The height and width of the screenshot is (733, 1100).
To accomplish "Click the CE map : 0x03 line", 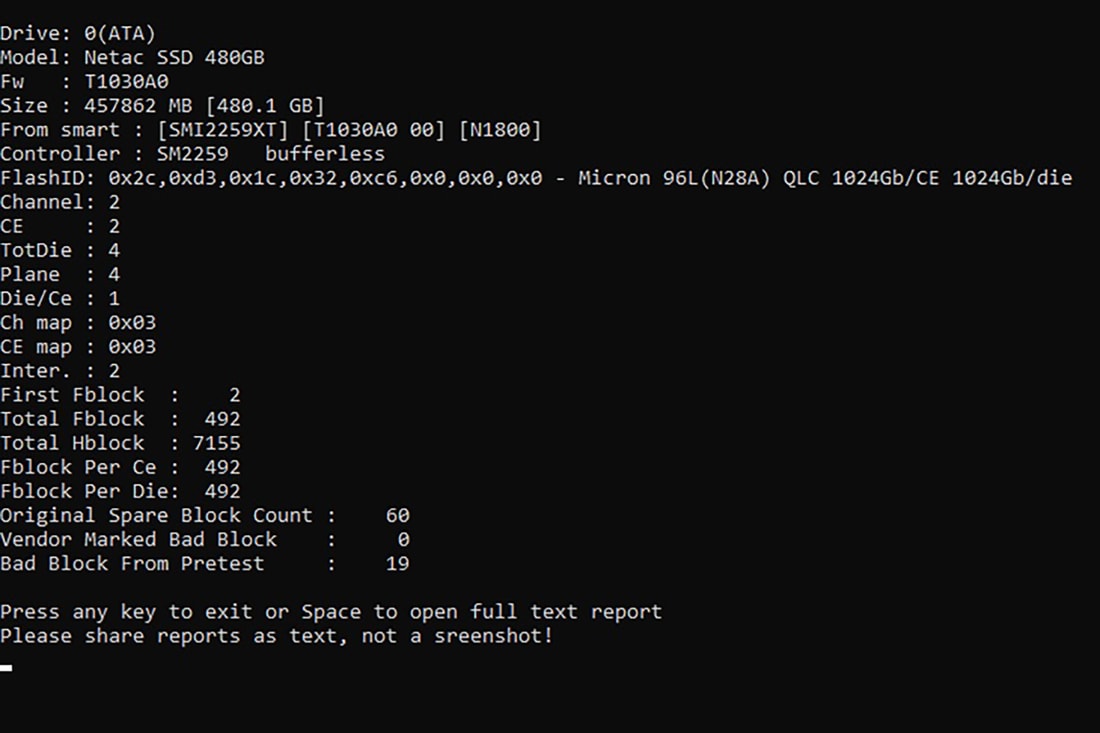I will (x=78, y=347).
